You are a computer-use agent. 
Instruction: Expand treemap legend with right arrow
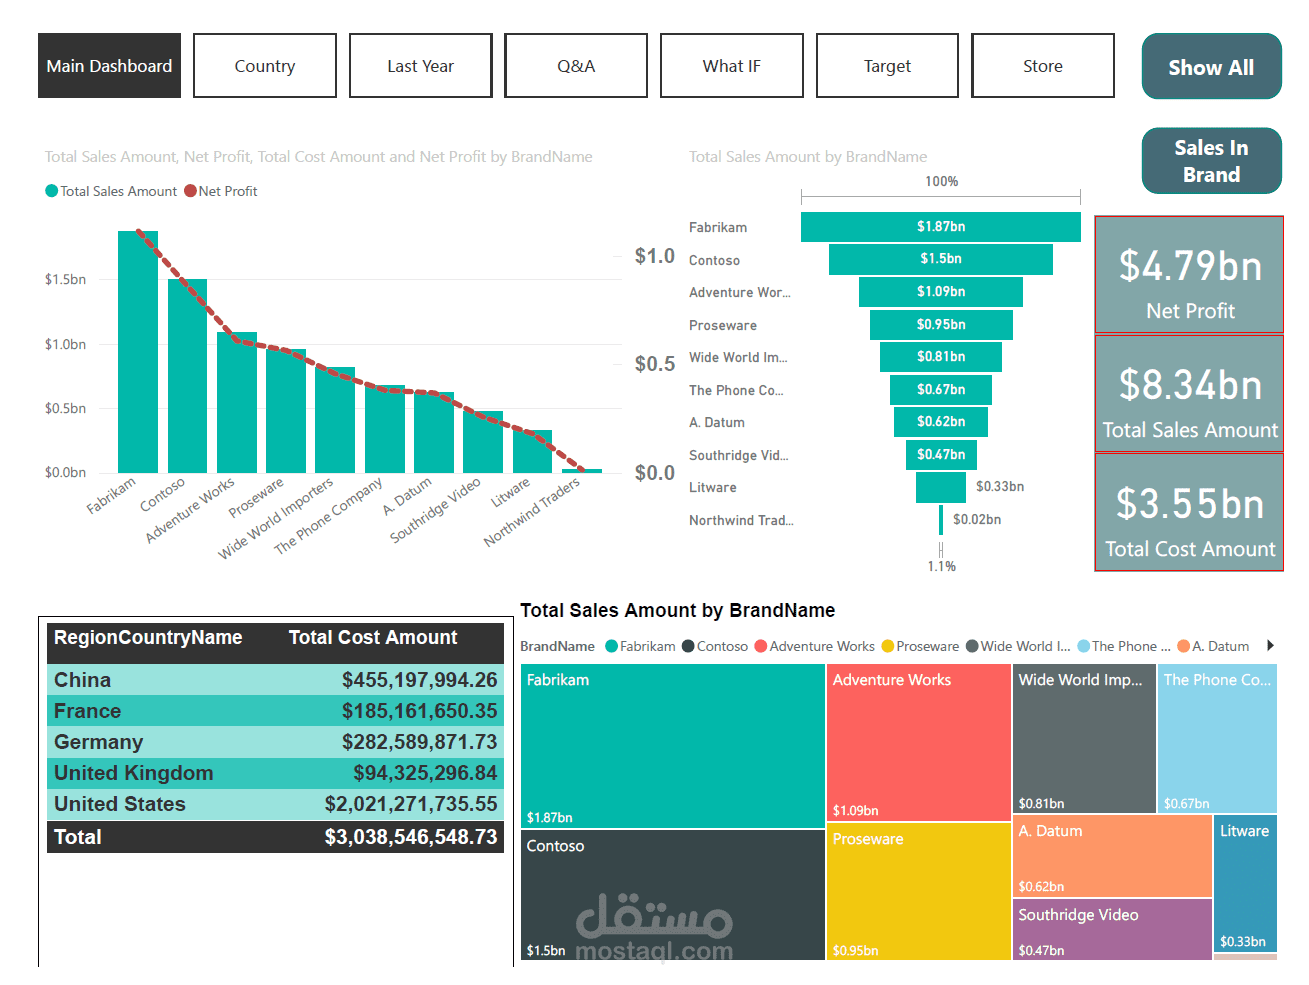coord(1270,646)
